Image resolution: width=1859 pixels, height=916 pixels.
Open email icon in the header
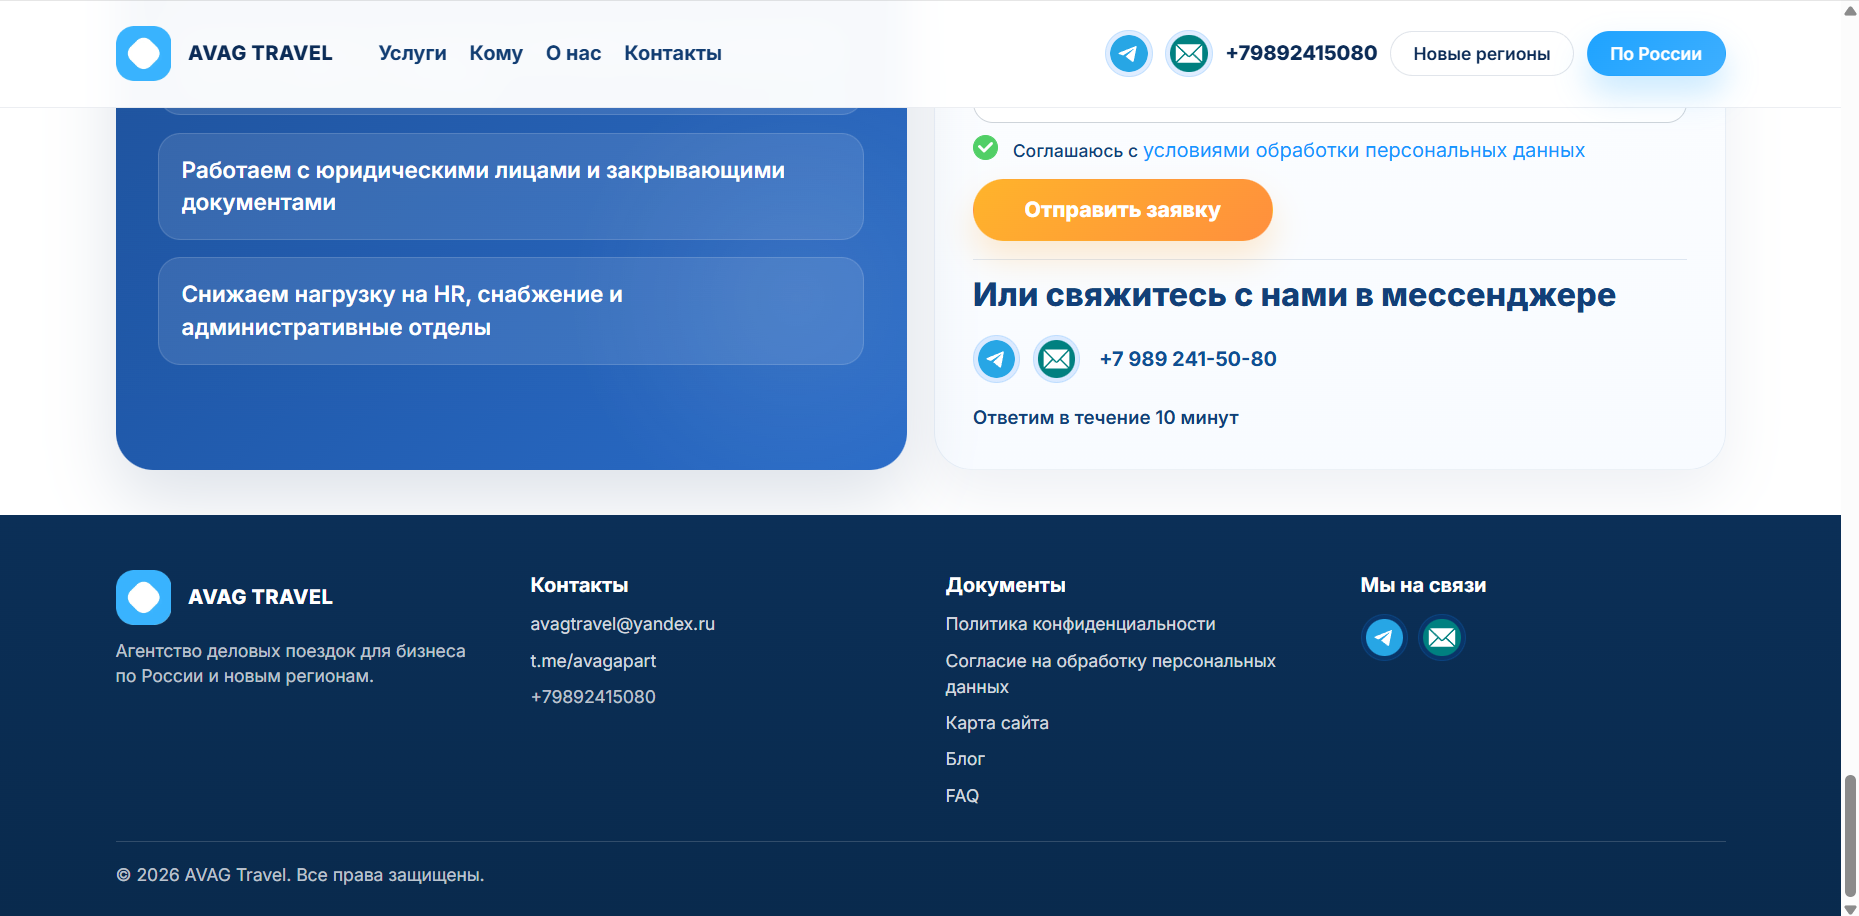[1189, 53]
